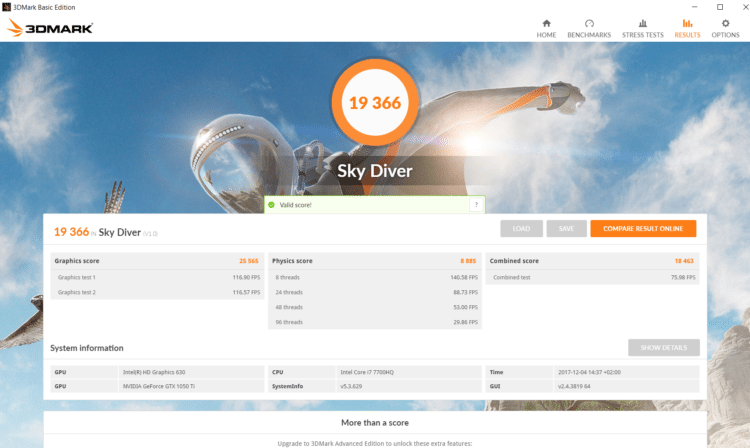Open the Benchmarks gauge icon
750x448 pixels.
589,23
